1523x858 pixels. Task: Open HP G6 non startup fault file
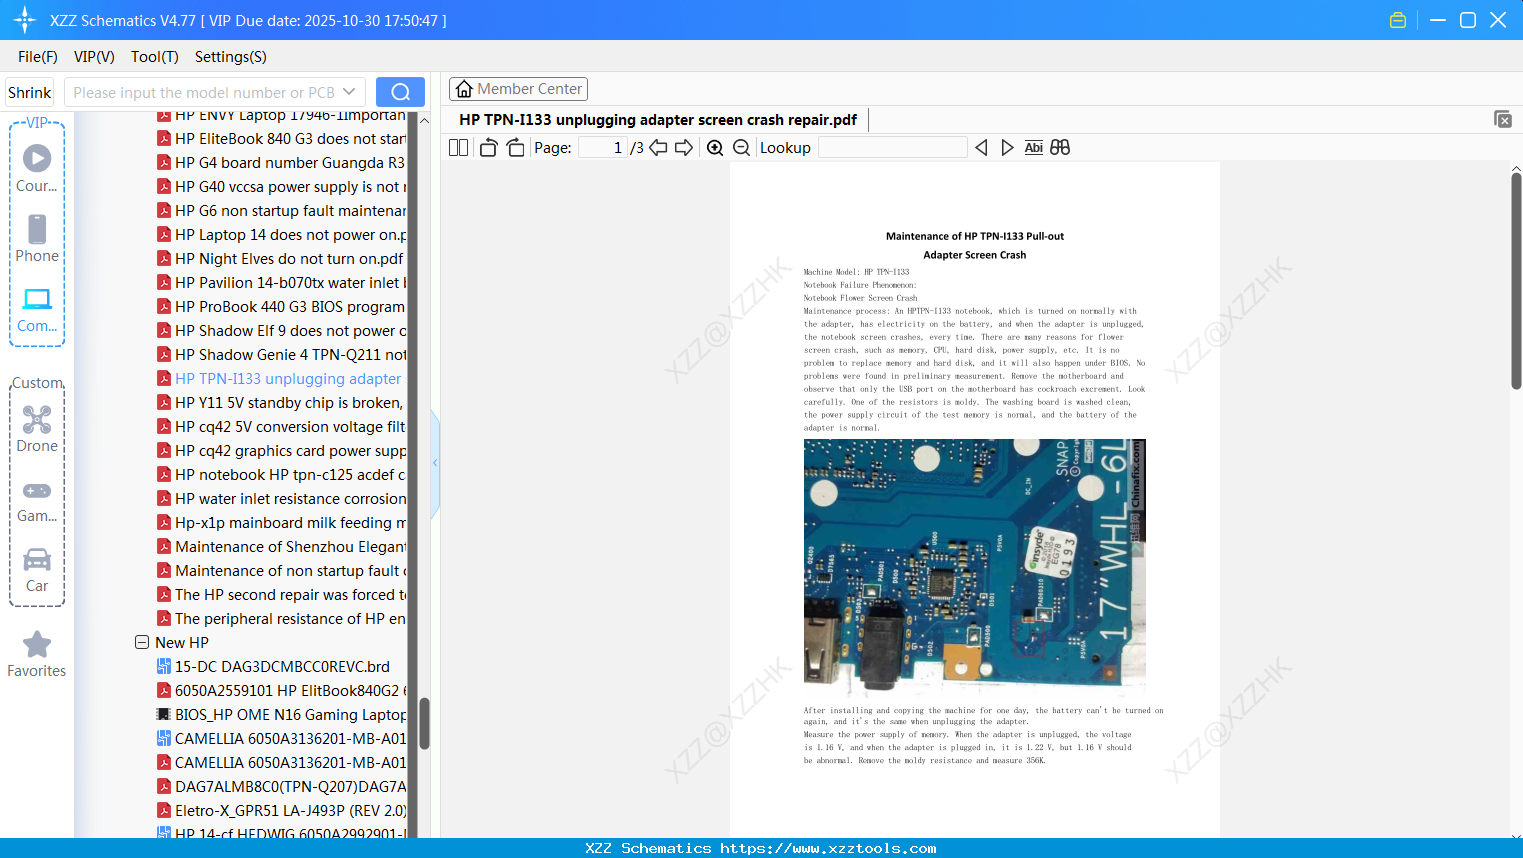pos(282,211)
